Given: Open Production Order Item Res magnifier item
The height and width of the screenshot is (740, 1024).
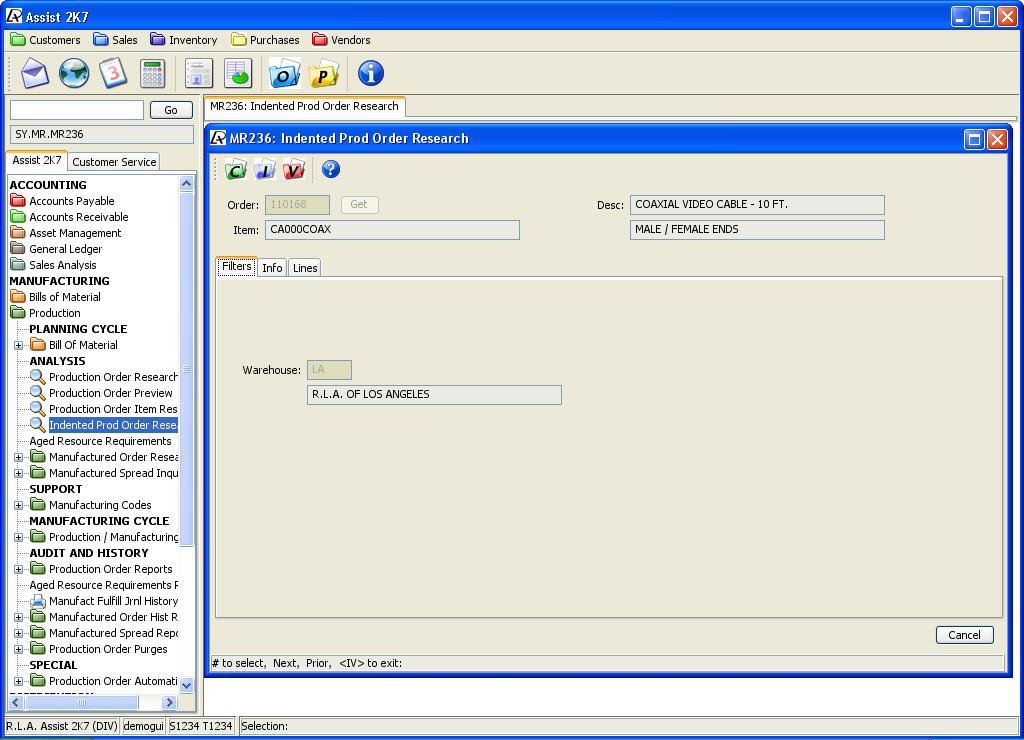Looking at the screenshot, I should (104, 409).
